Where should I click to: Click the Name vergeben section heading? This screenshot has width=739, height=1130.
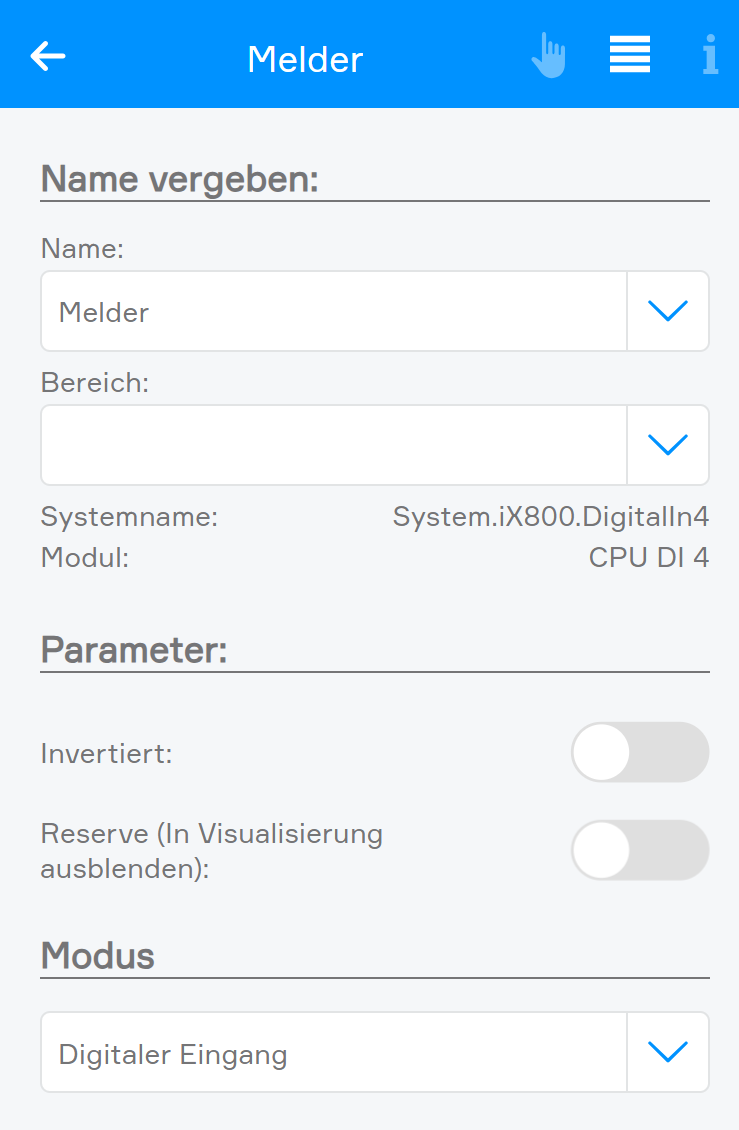tap(180, 179)
